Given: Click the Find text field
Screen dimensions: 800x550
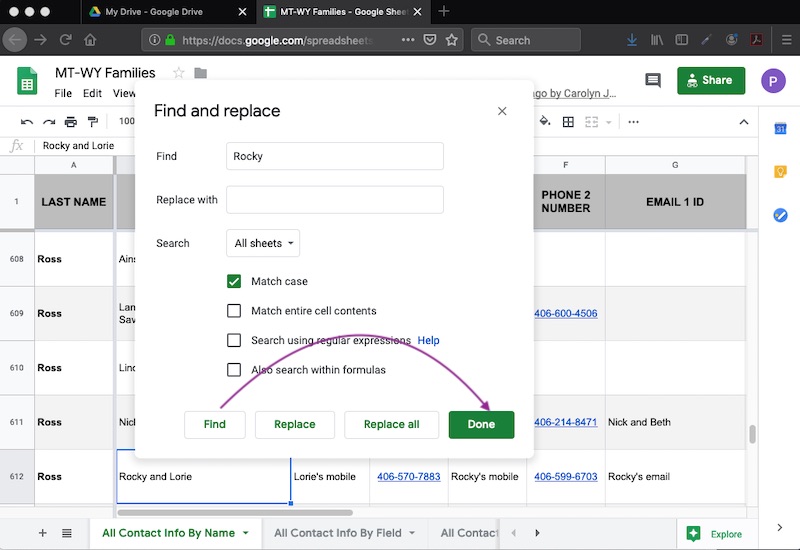Looking at the screenshot, I should pyautogui.click(x=335, y=156).
